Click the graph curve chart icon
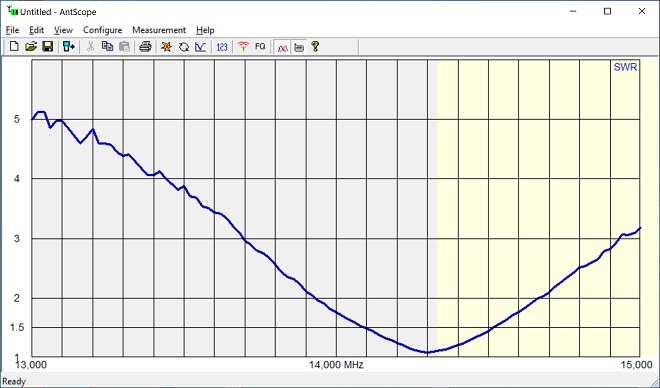660x388 pixels. click(200, 47)
